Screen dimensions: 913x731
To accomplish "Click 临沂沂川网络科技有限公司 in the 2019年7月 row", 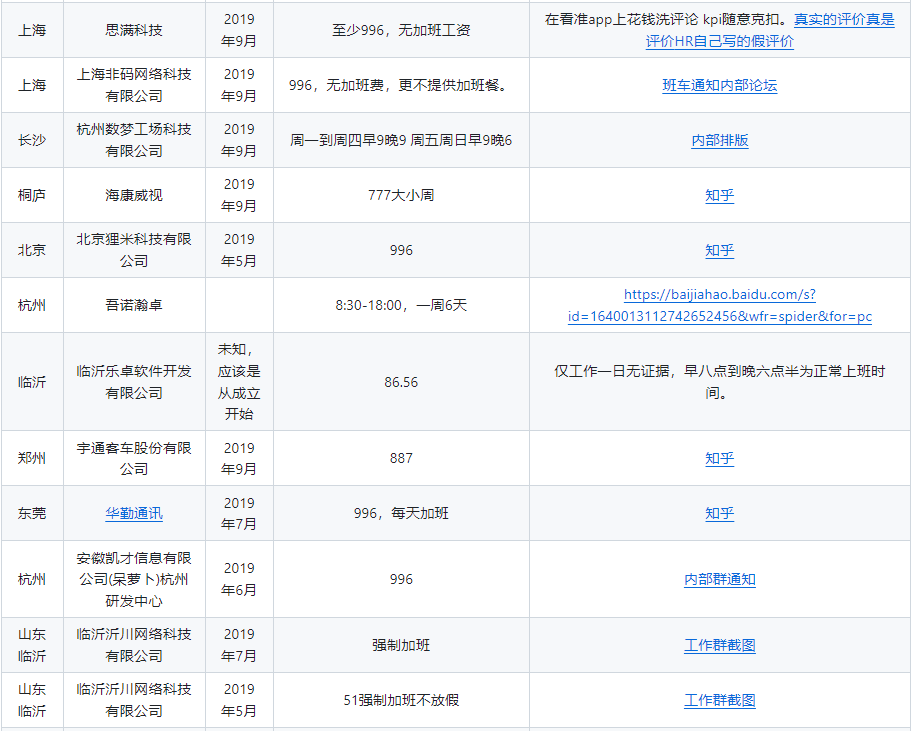I will point(134,645).
